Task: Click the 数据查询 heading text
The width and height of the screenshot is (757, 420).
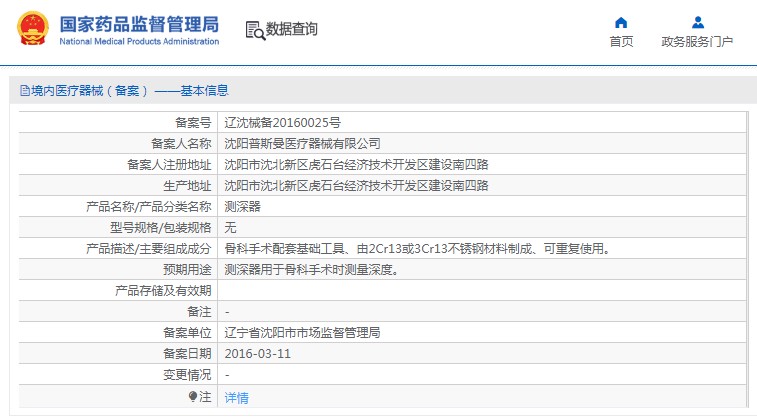Action: (x=292, y=29)
